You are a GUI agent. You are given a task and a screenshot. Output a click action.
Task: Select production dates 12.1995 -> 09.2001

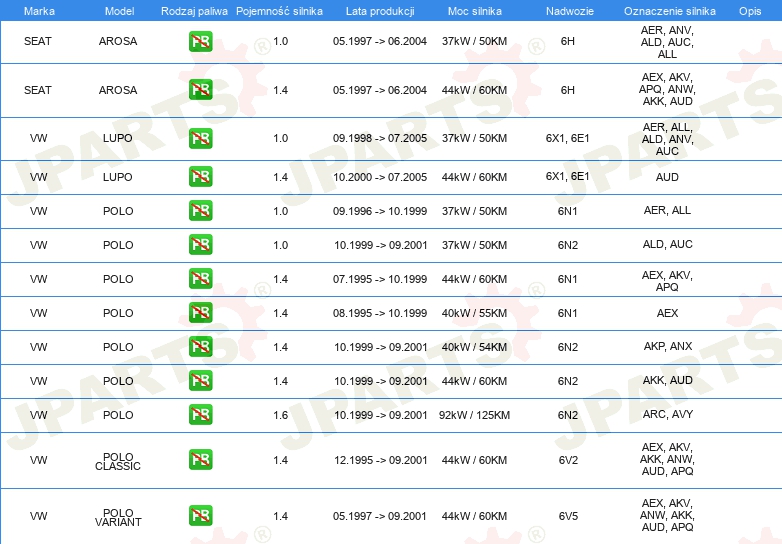(x=381, y=460)
